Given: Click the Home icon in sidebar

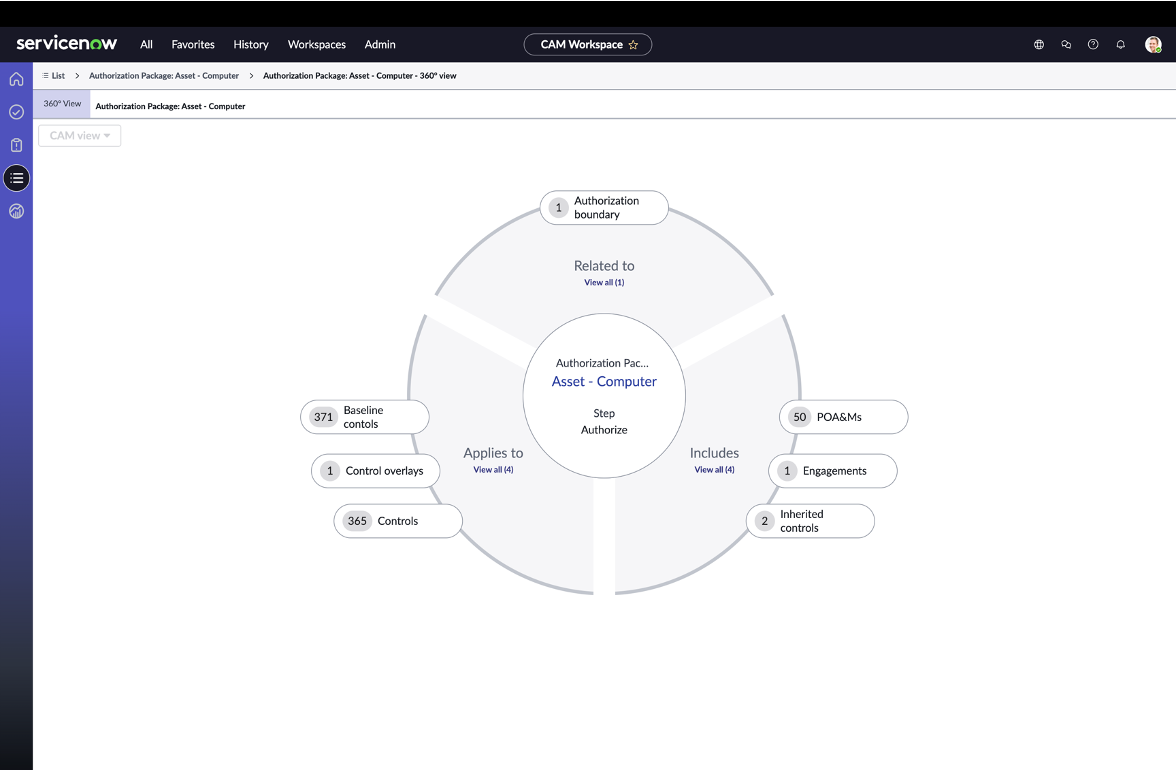Looking at the screenshot, I should pyautogui.click(x=16, y=79).
